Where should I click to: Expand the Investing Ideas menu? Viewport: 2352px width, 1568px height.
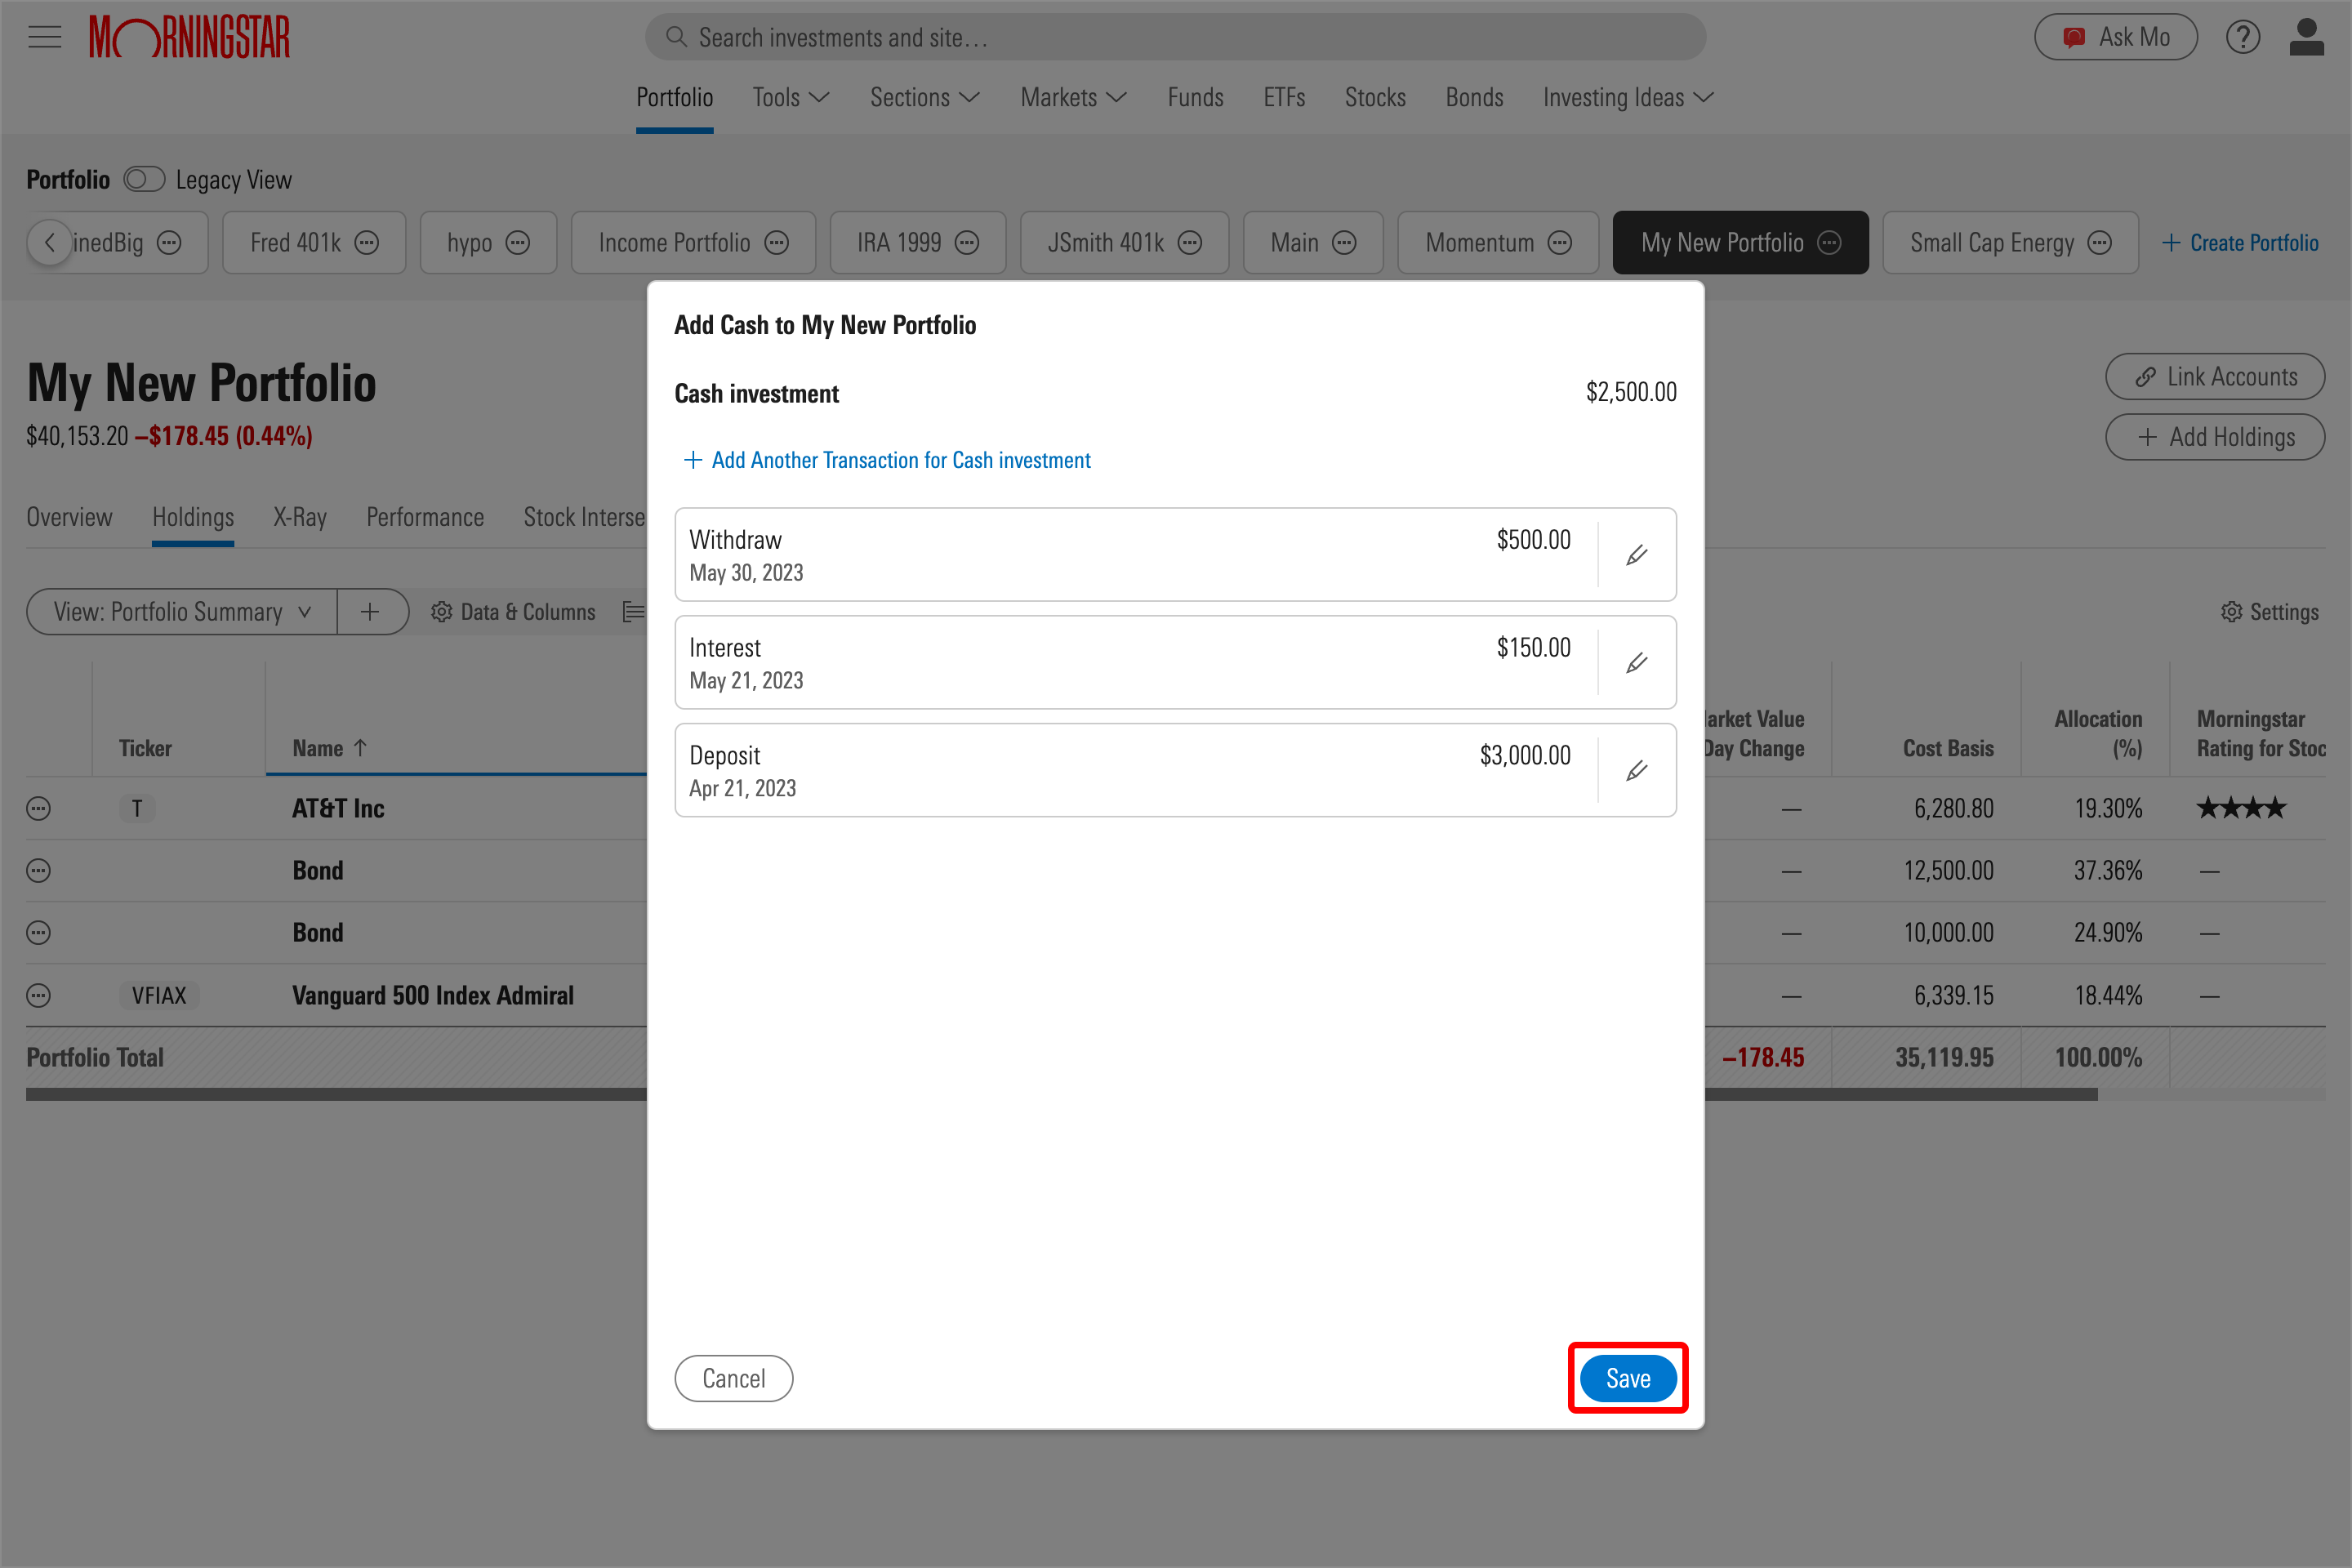tap(1629, 97)
